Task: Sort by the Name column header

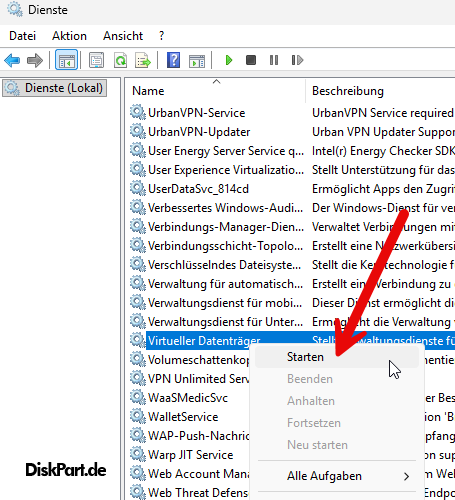Action: (148, 91)
